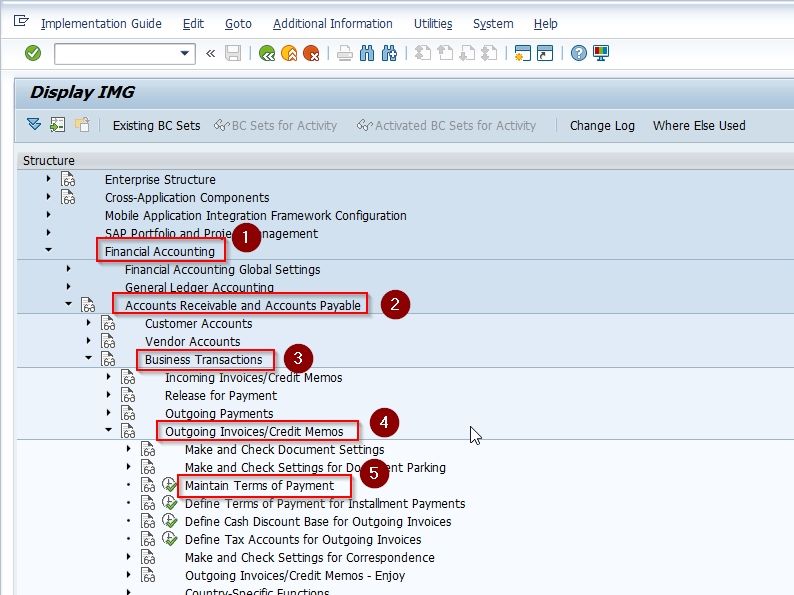Select Outgoing Payments tree entry

coord(219,414)
